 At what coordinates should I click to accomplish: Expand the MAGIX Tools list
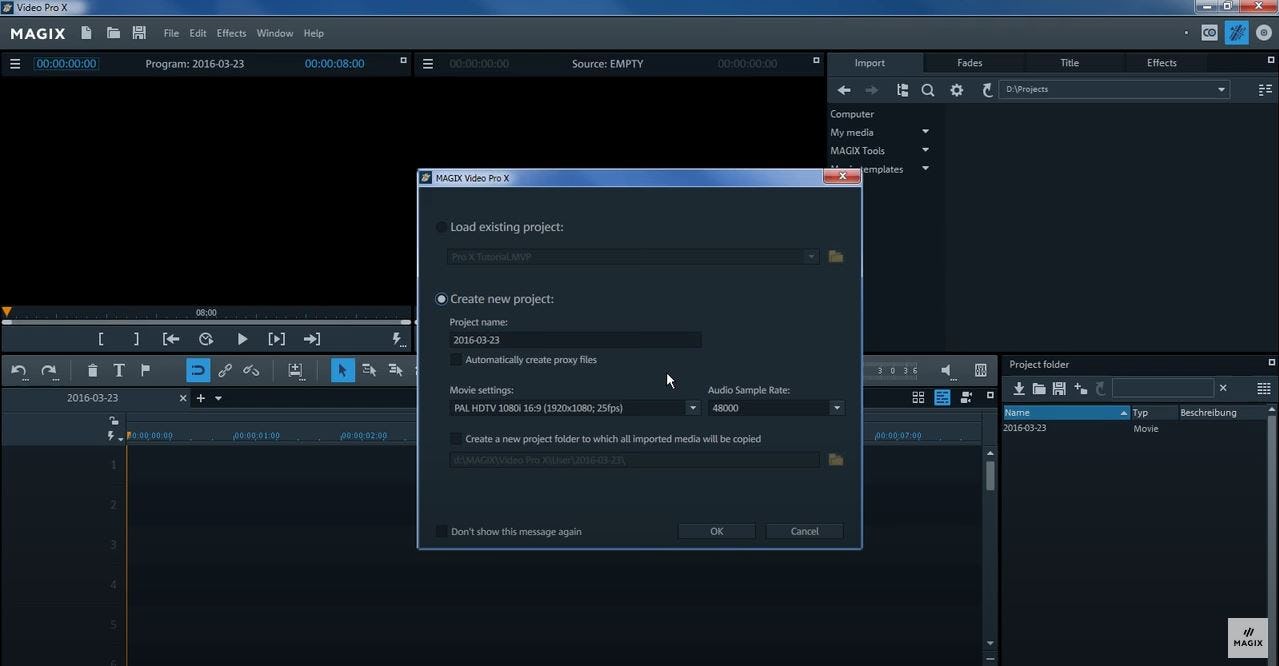[x=925, y=151]
